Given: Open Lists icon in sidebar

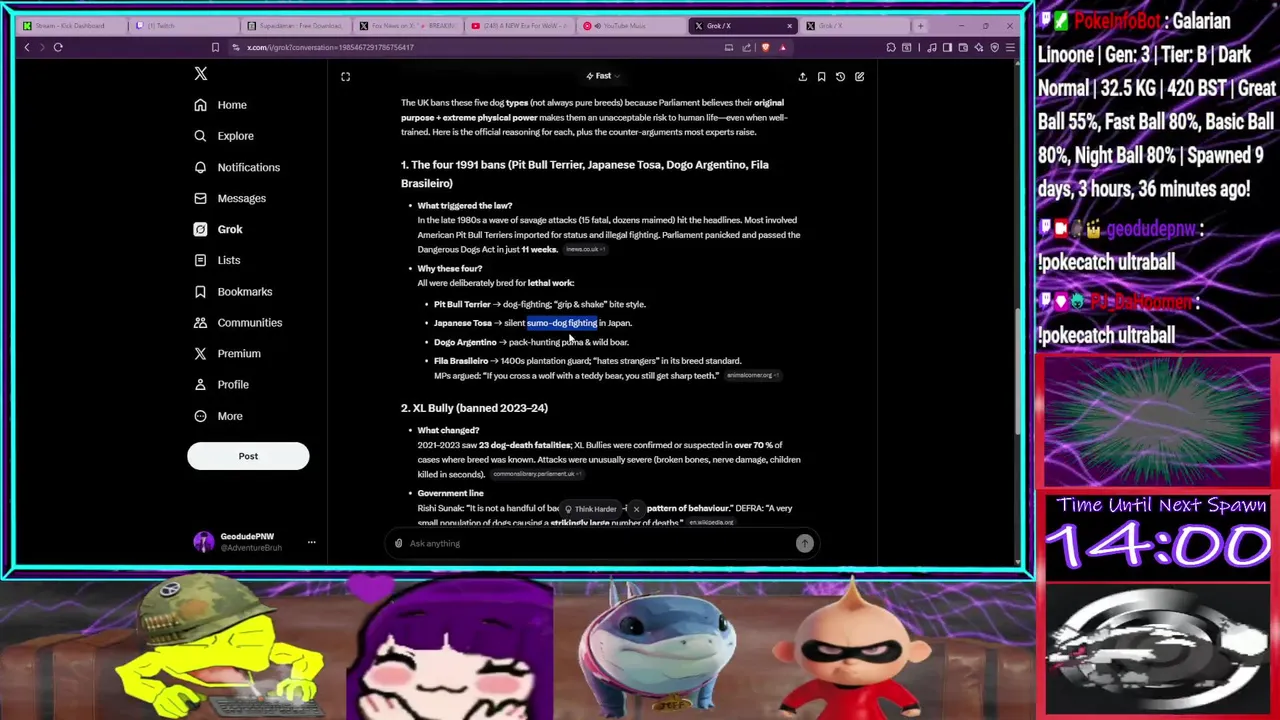Looking at the screenshot, I should click(x=200, y=260).
